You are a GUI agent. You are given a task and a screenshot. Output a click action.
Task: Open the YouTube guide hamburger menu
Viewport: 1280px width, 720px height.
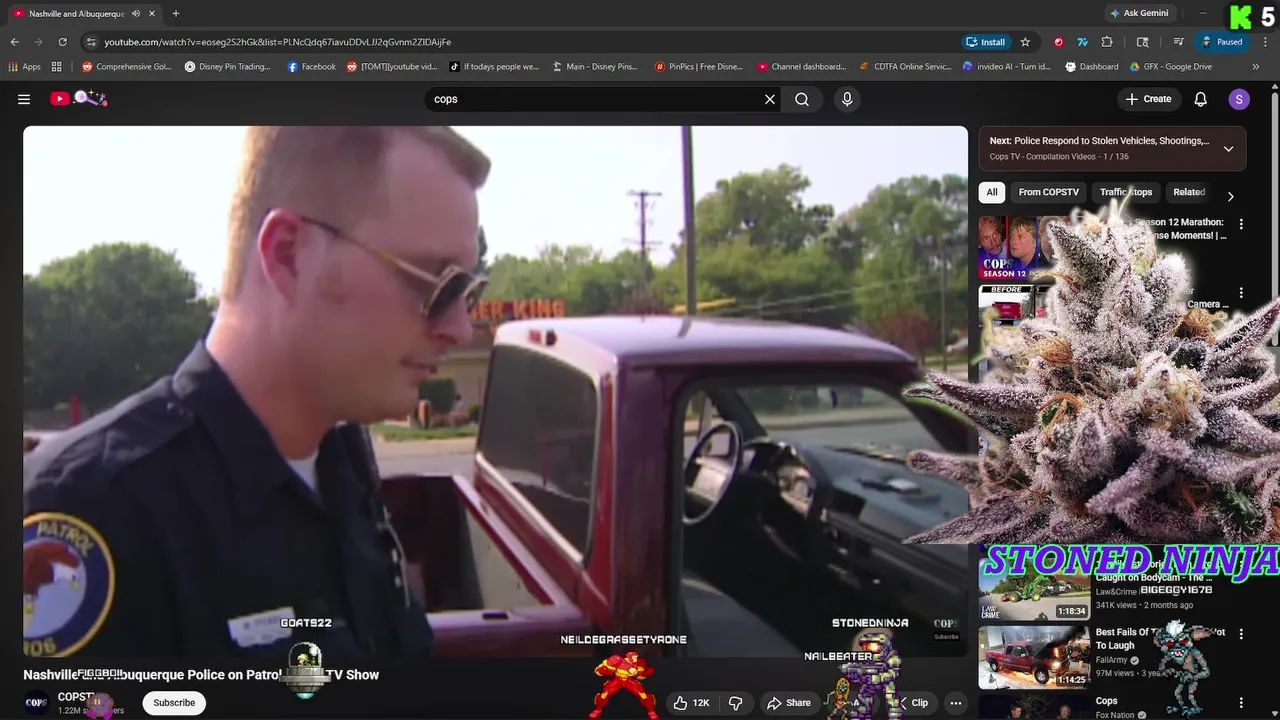pos(24,99)
